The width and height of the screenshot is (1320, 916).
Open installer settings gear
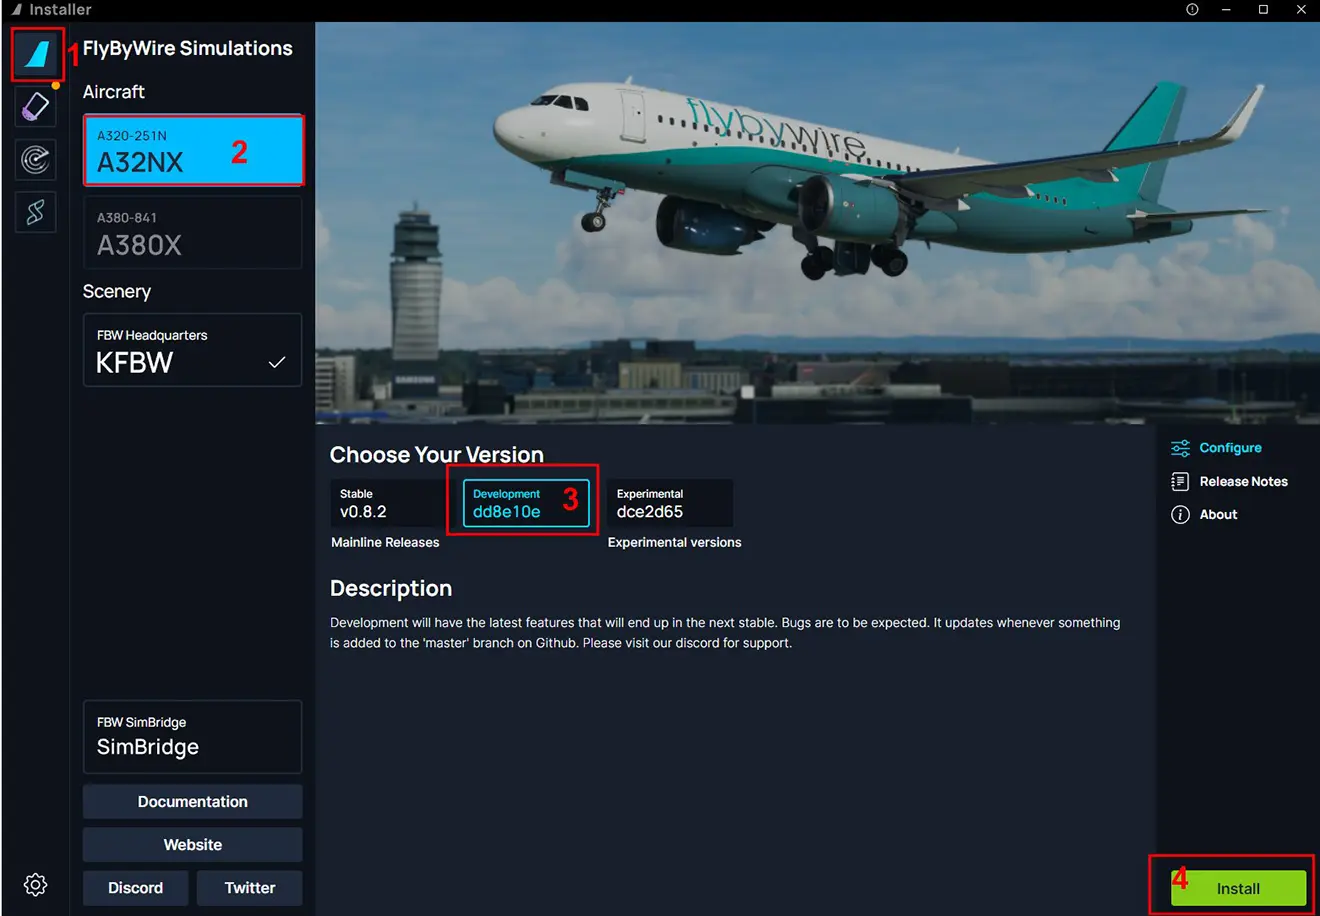(35, 884)
